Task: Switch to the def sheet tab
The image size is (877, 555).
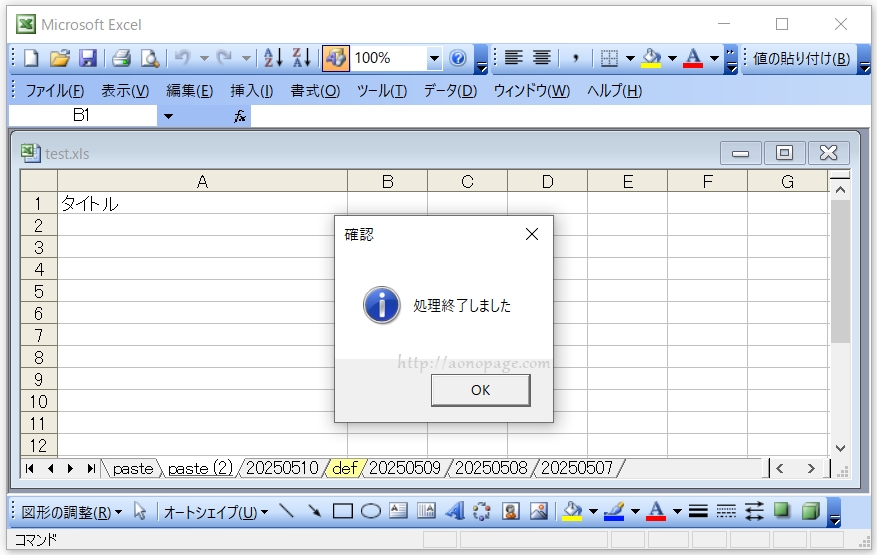Action: click(345, 468)
